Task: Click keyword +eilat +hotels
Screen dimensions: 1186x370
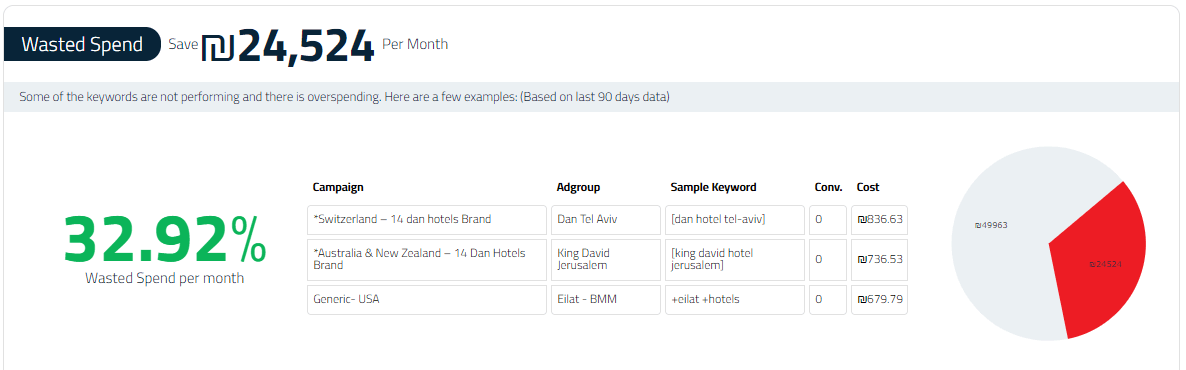Action: tap(734, 300)
